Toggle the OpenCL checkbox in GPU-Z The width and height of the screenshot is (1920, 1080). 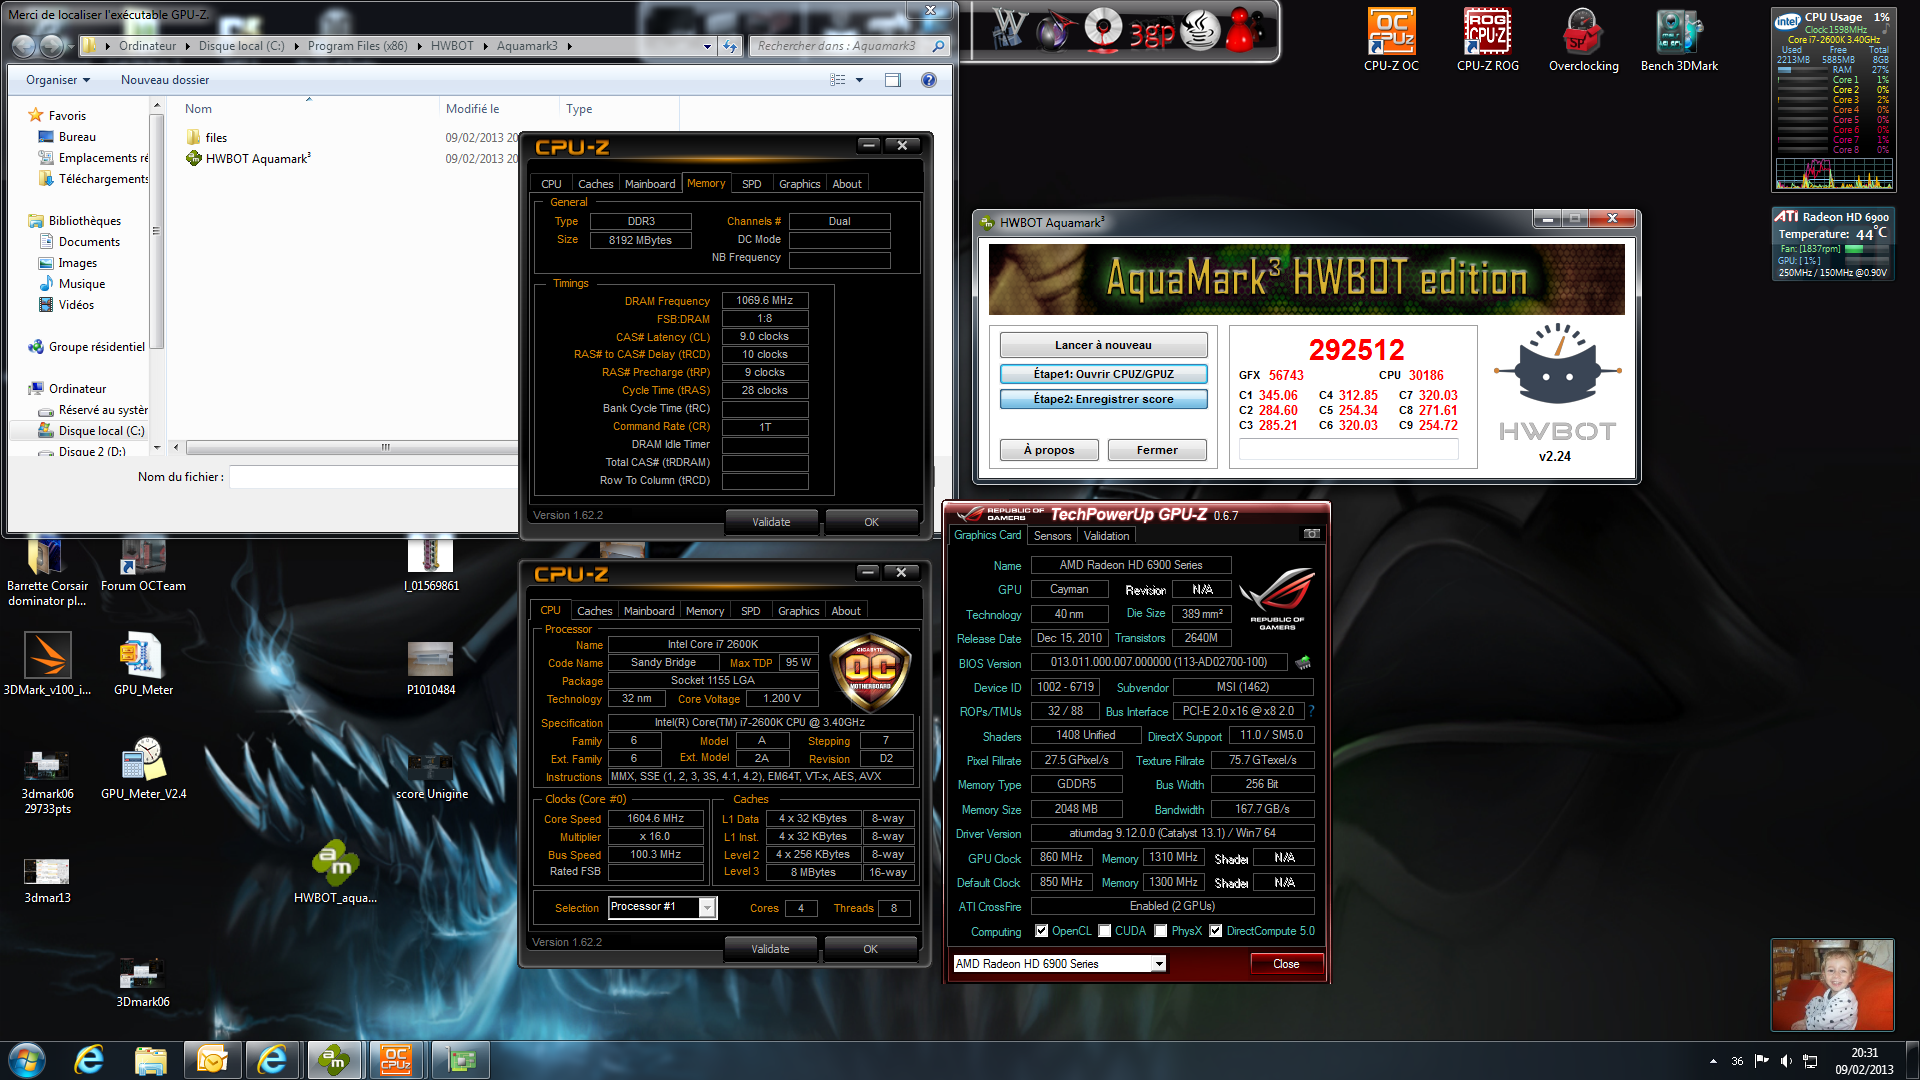pyautogui.click(x=1042, y=931)
